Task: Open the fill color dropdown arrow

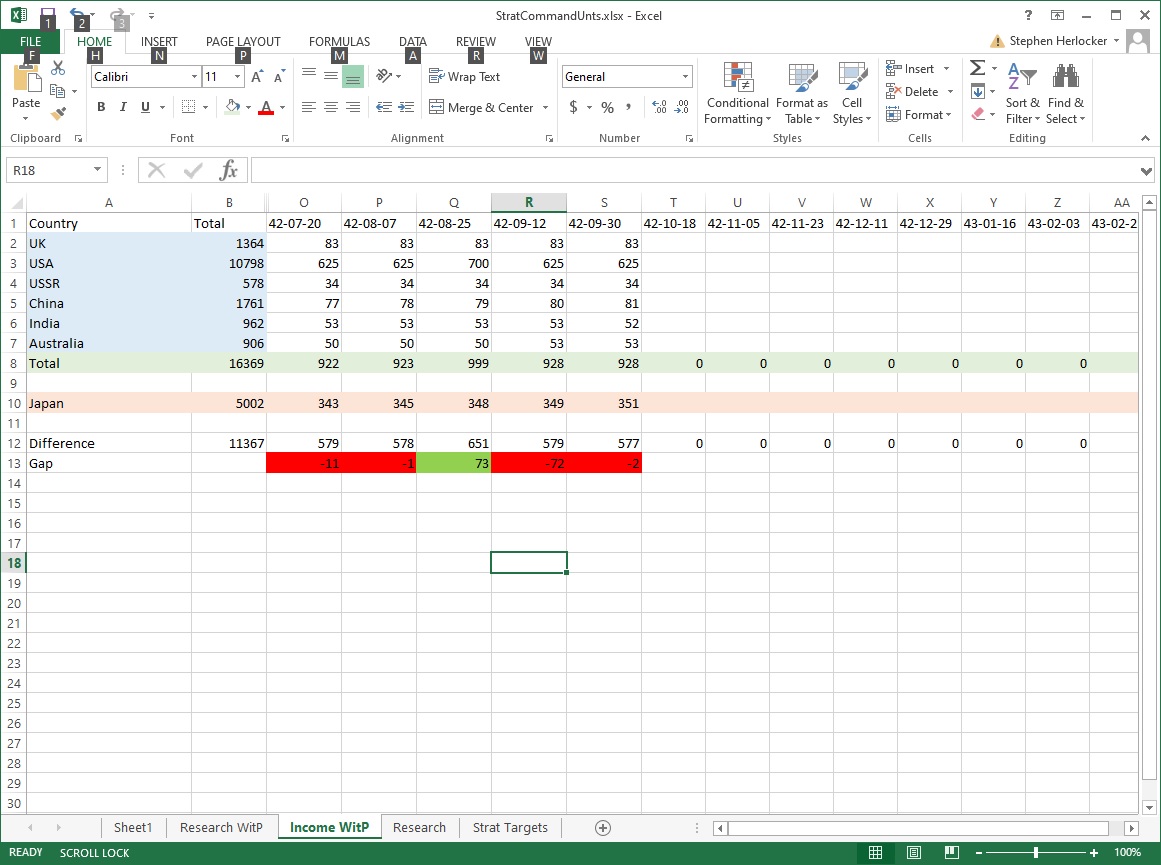Action: pyautogui.click(x=248, y=107)
